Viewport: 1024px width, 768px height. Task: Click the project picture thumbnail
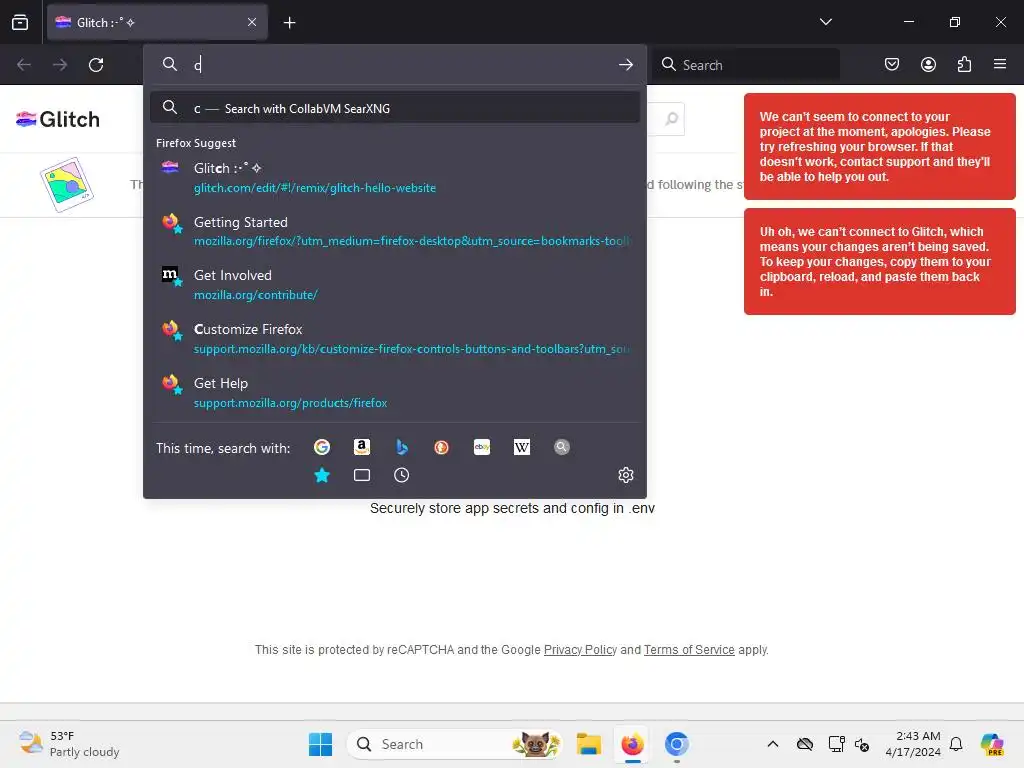coord(67,184)
